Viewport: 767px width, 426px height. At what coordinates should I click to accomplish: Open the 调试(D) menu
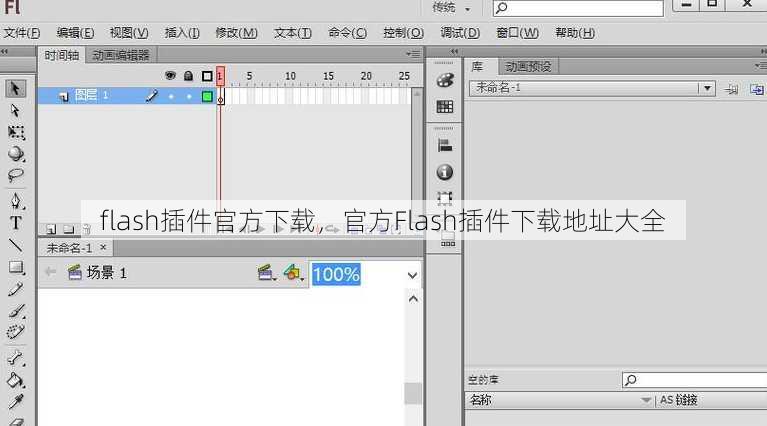(x=460, y=33)
